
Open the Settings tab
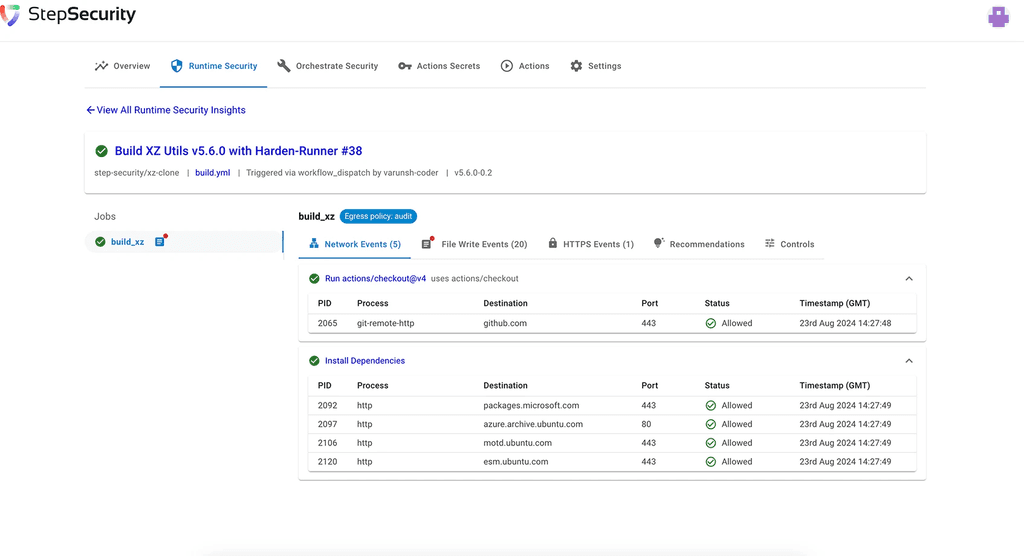click(596, 66)
